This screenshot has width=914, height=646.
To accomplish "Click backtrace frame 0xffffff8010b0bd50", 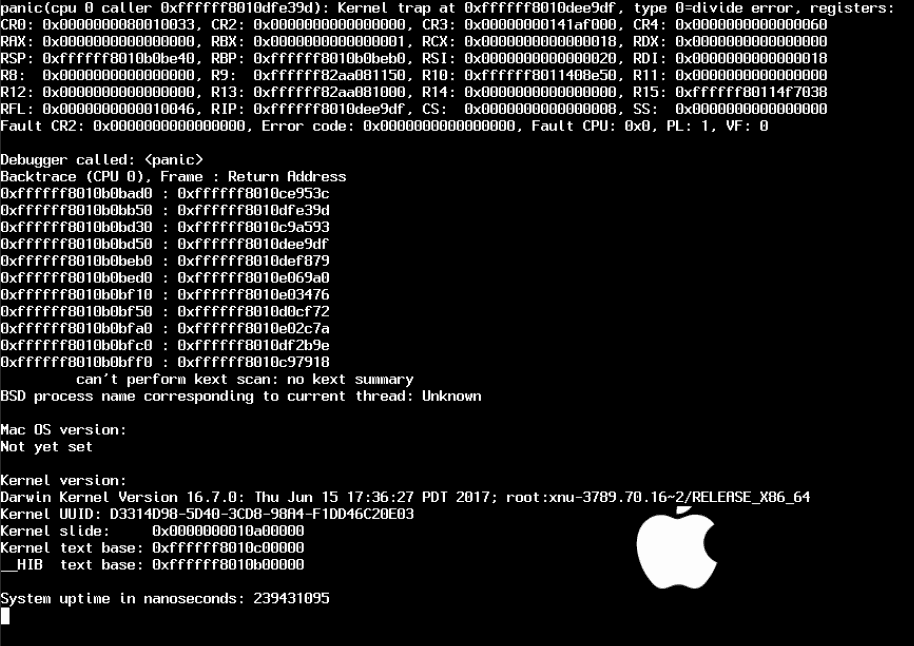I will click(x=76, y=244).
